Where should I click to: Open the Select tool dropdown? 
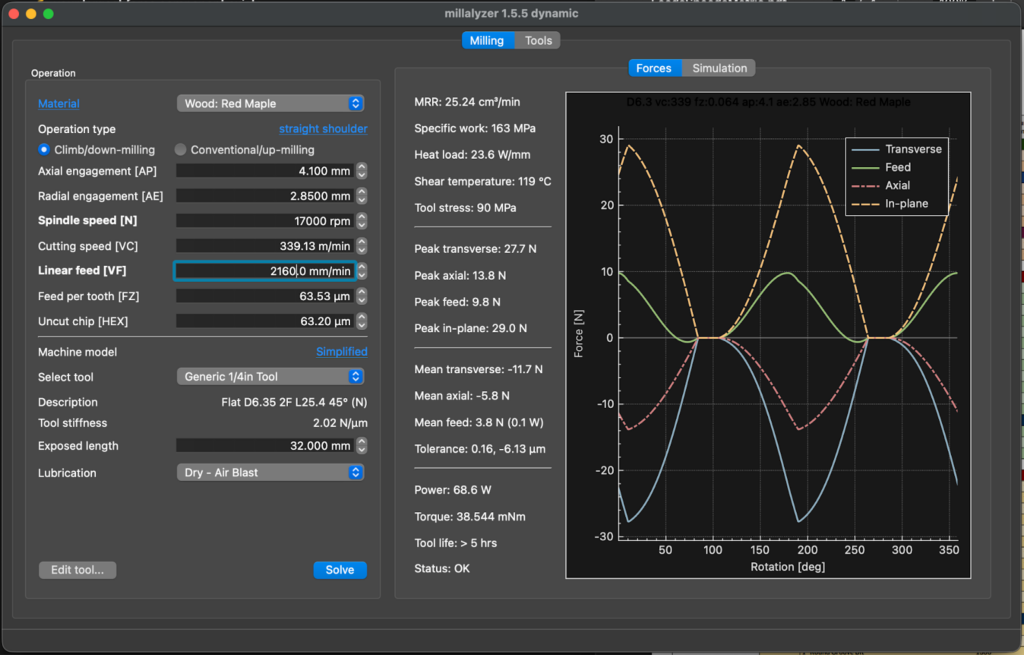pyautogui.click(x=270, y=377)
